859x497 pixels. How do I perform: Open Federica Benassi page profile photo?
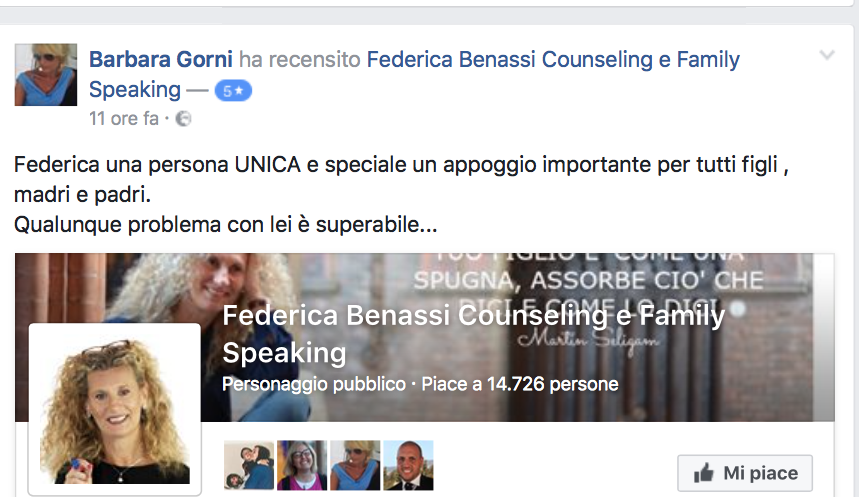click(x=114, y=409)
